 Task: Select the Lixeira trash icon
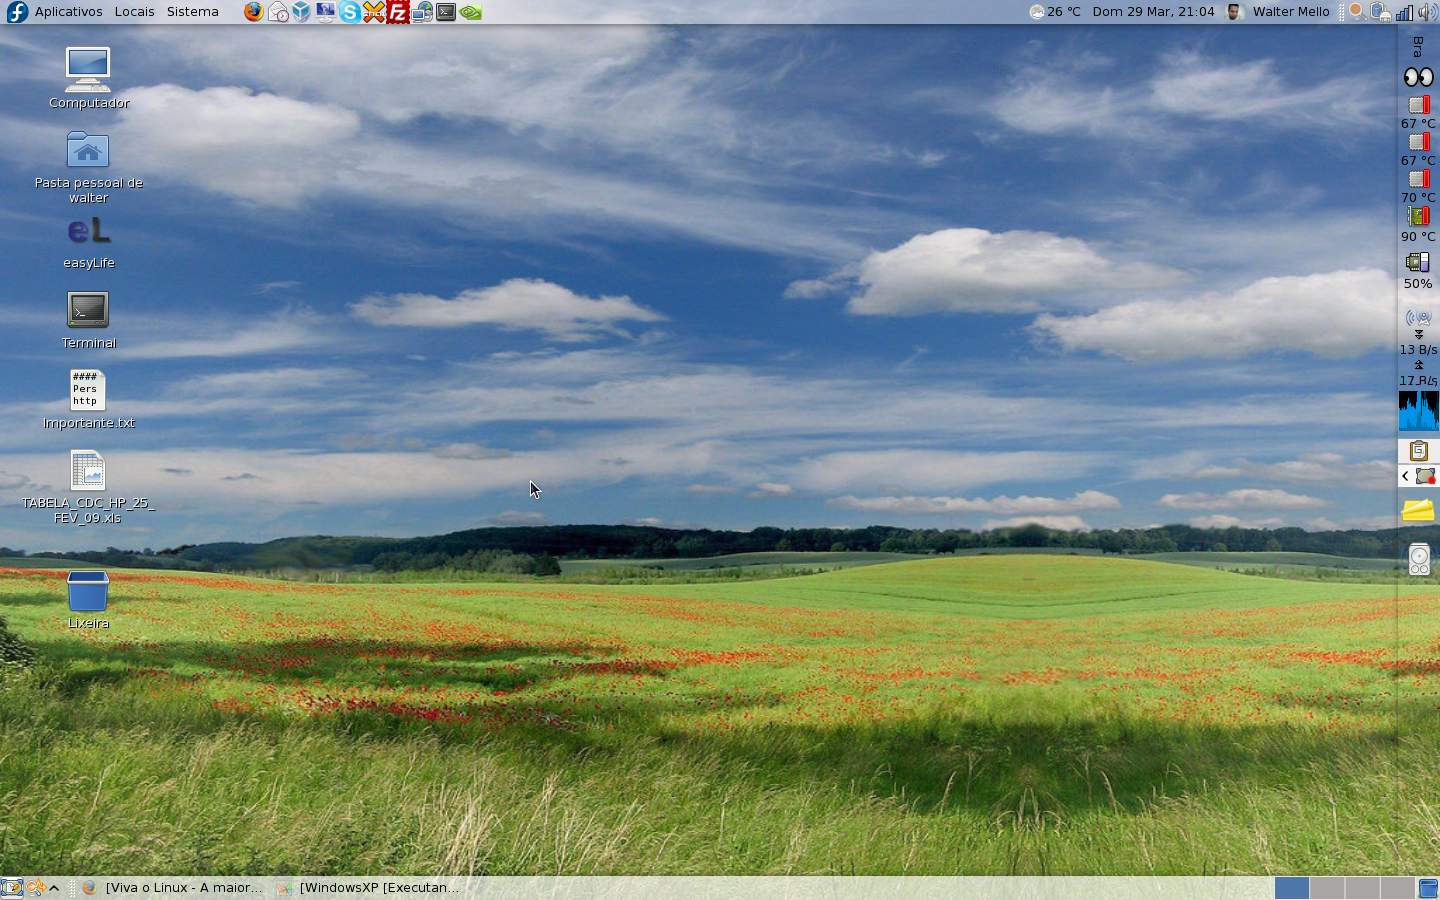coord(88,600)
